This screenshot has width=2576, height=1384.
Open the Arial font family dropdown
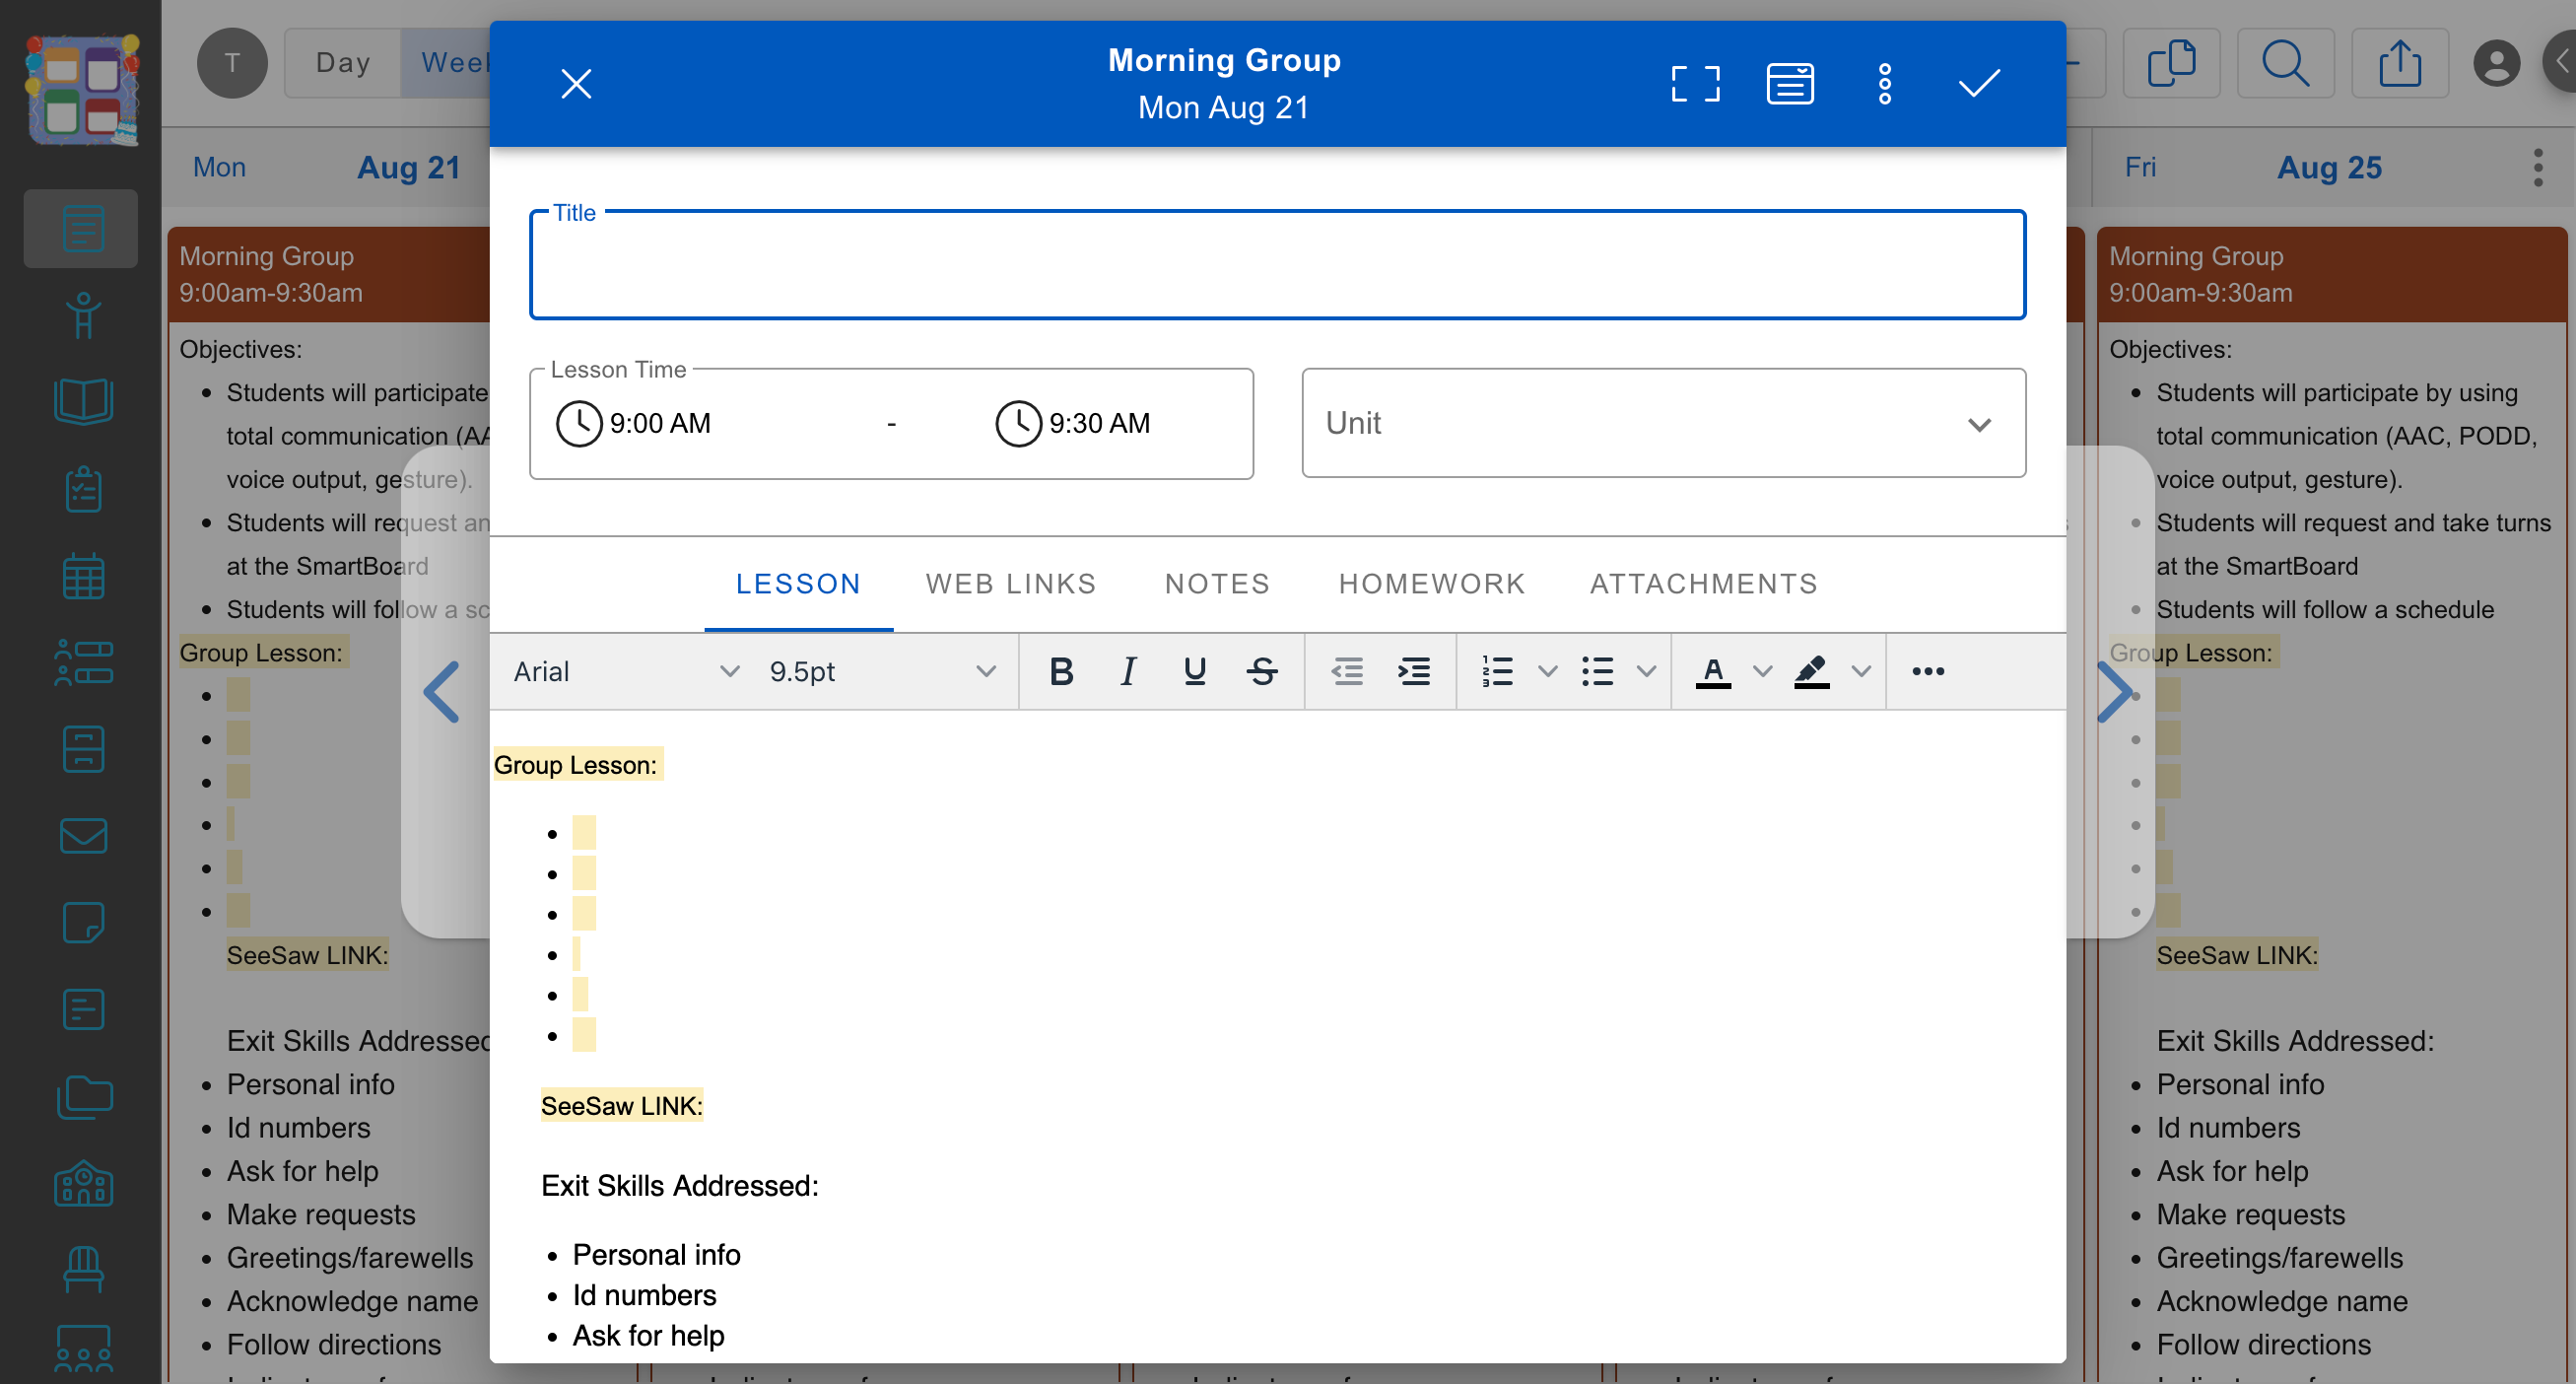pos(626,671)
